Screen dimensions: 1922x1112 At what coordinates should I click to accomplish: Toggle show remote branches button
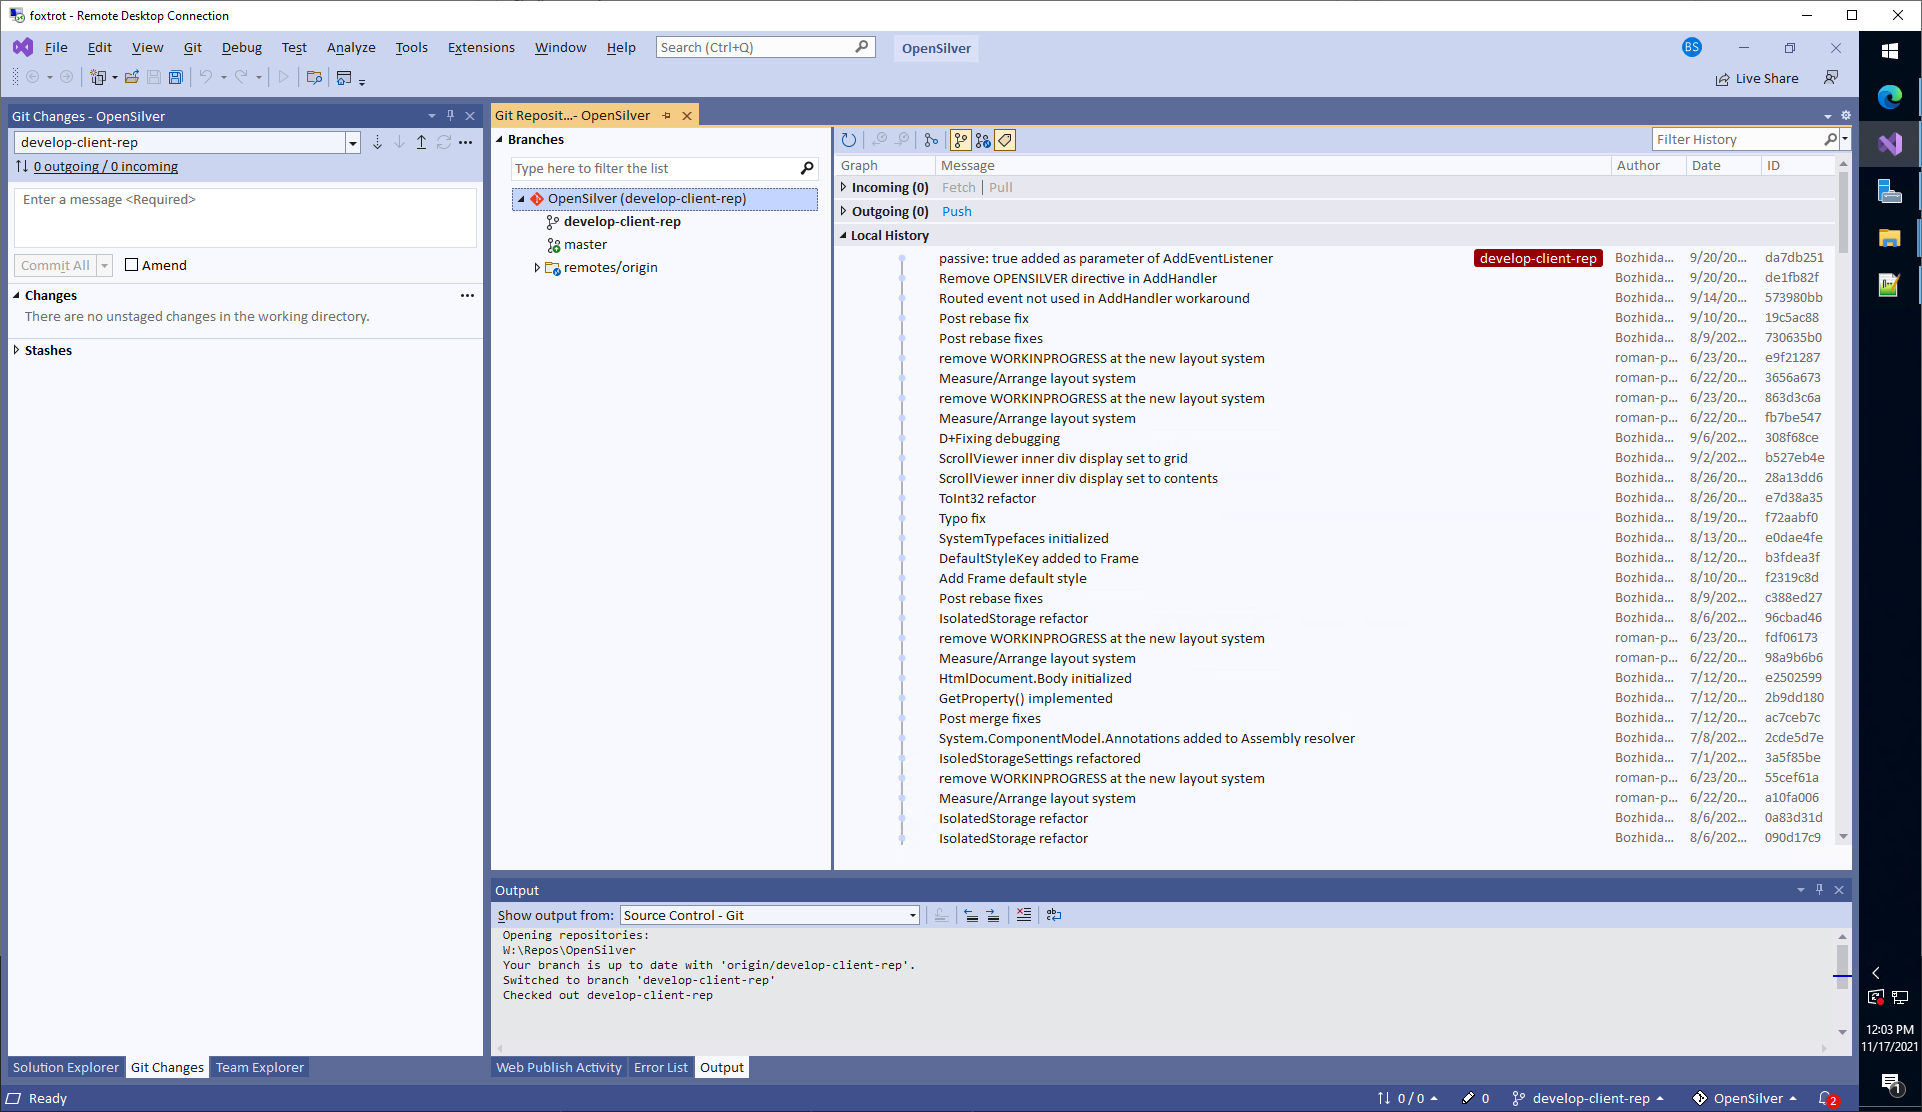pos(983,140)
